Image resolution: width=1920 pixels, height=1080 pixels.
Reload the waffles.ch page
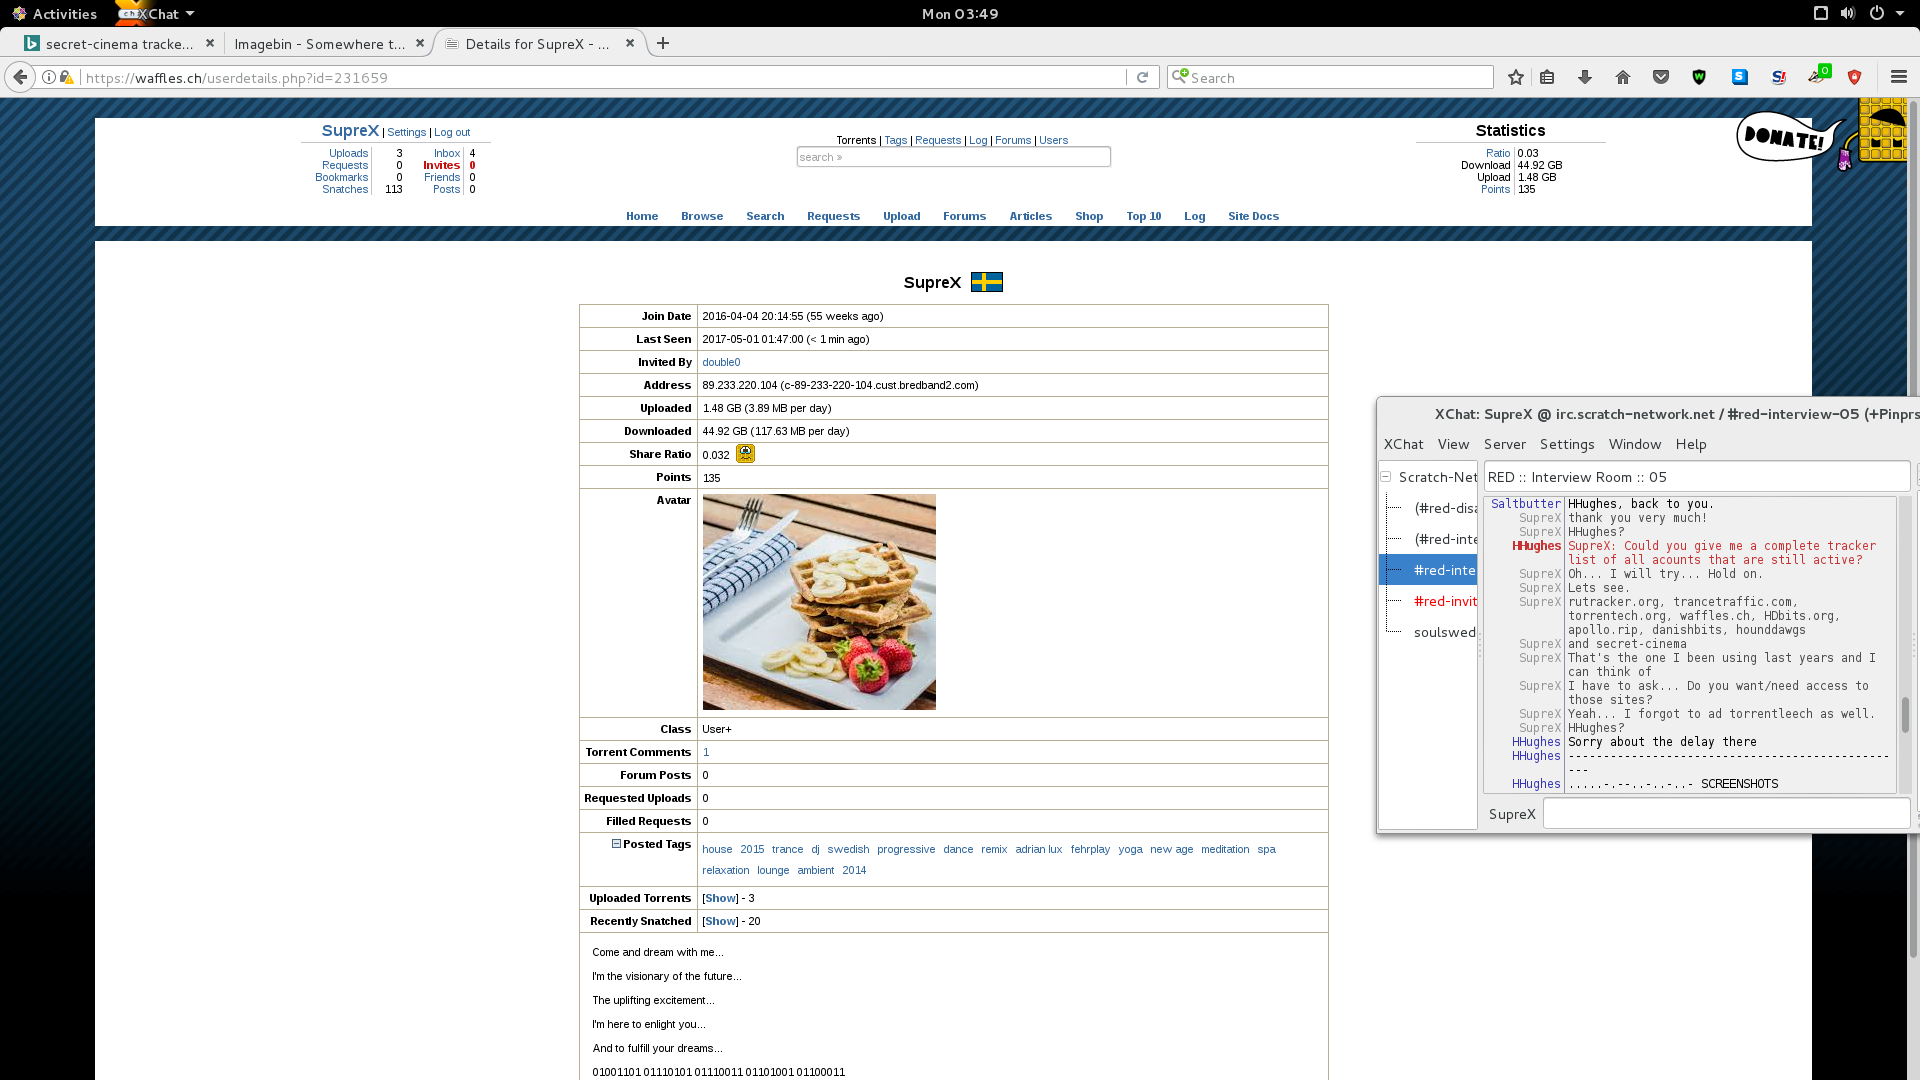(1142, 77)
